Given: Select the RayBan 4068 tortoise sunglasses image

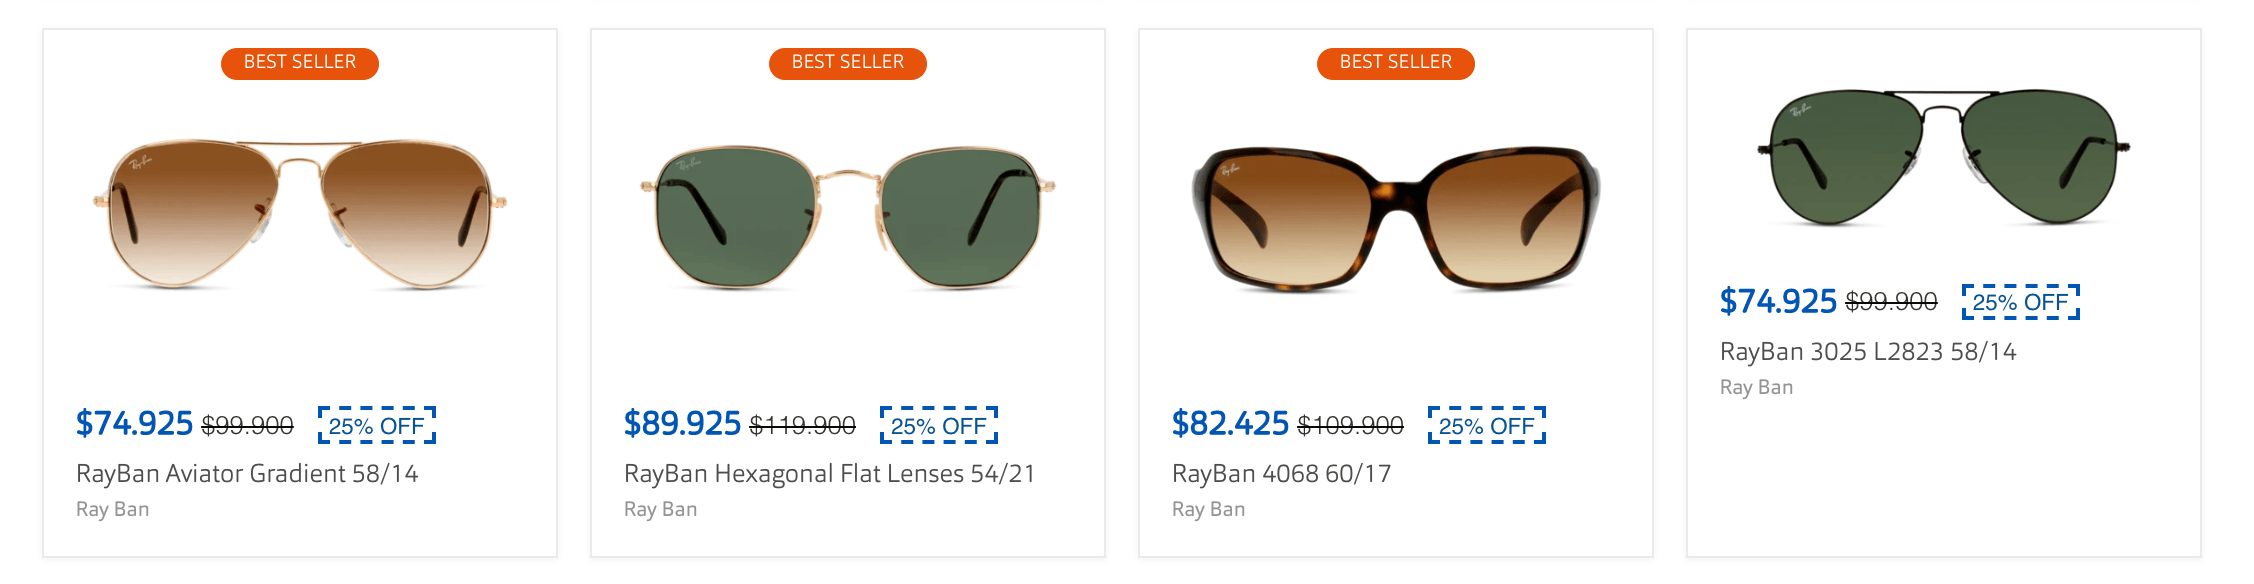Looking at the screenshot, I should [x=1396, y=218].
